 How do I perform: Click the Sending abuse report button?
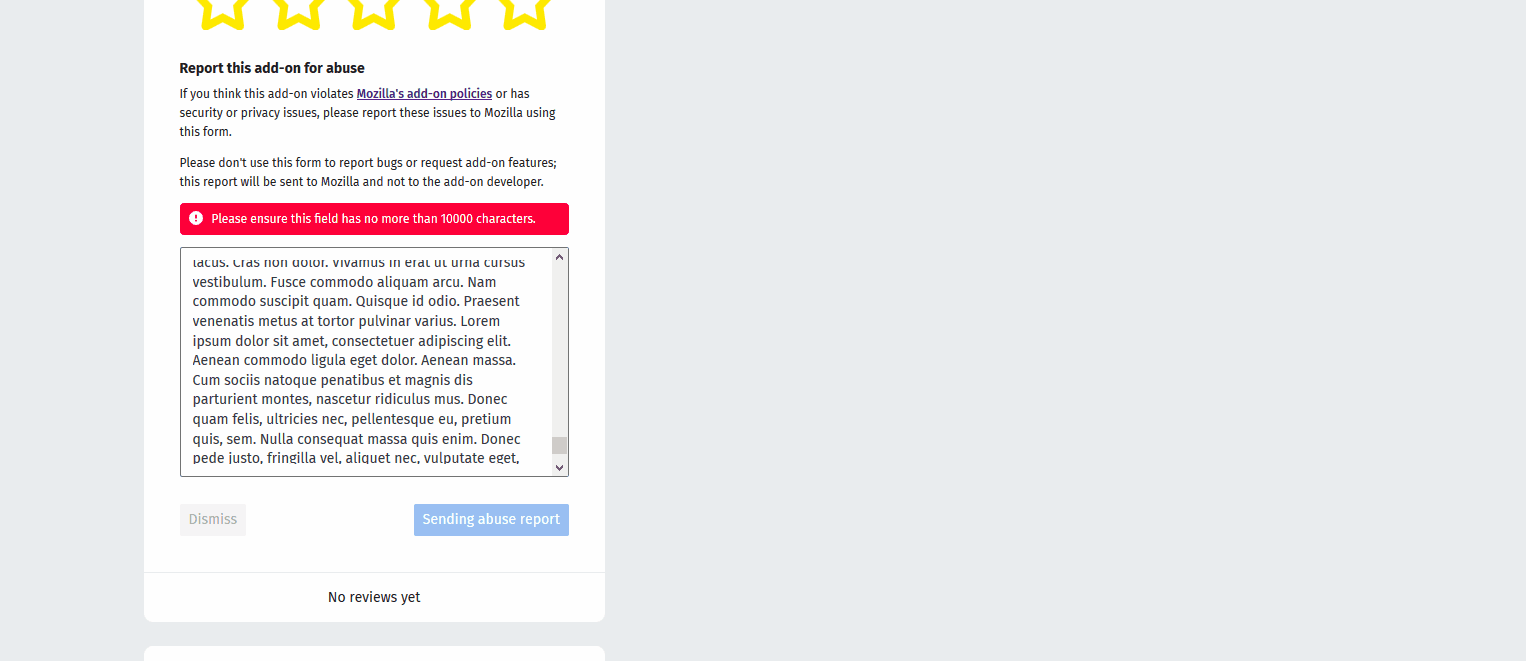coord(491,520)
